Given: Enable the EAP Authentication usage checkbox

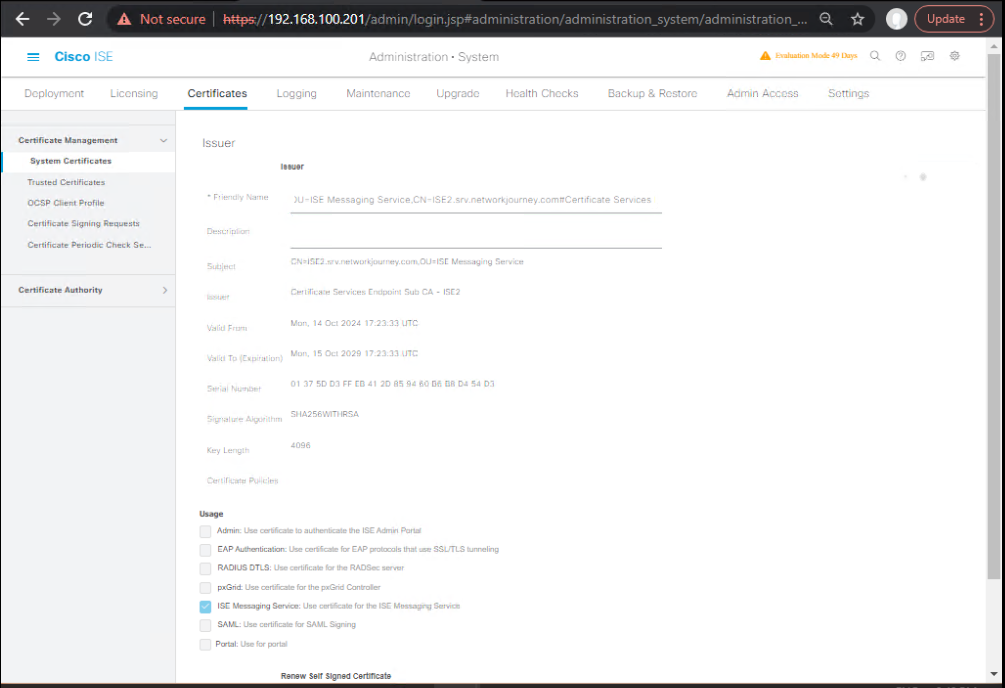Looking at the screenshot, I should point(205,550).
